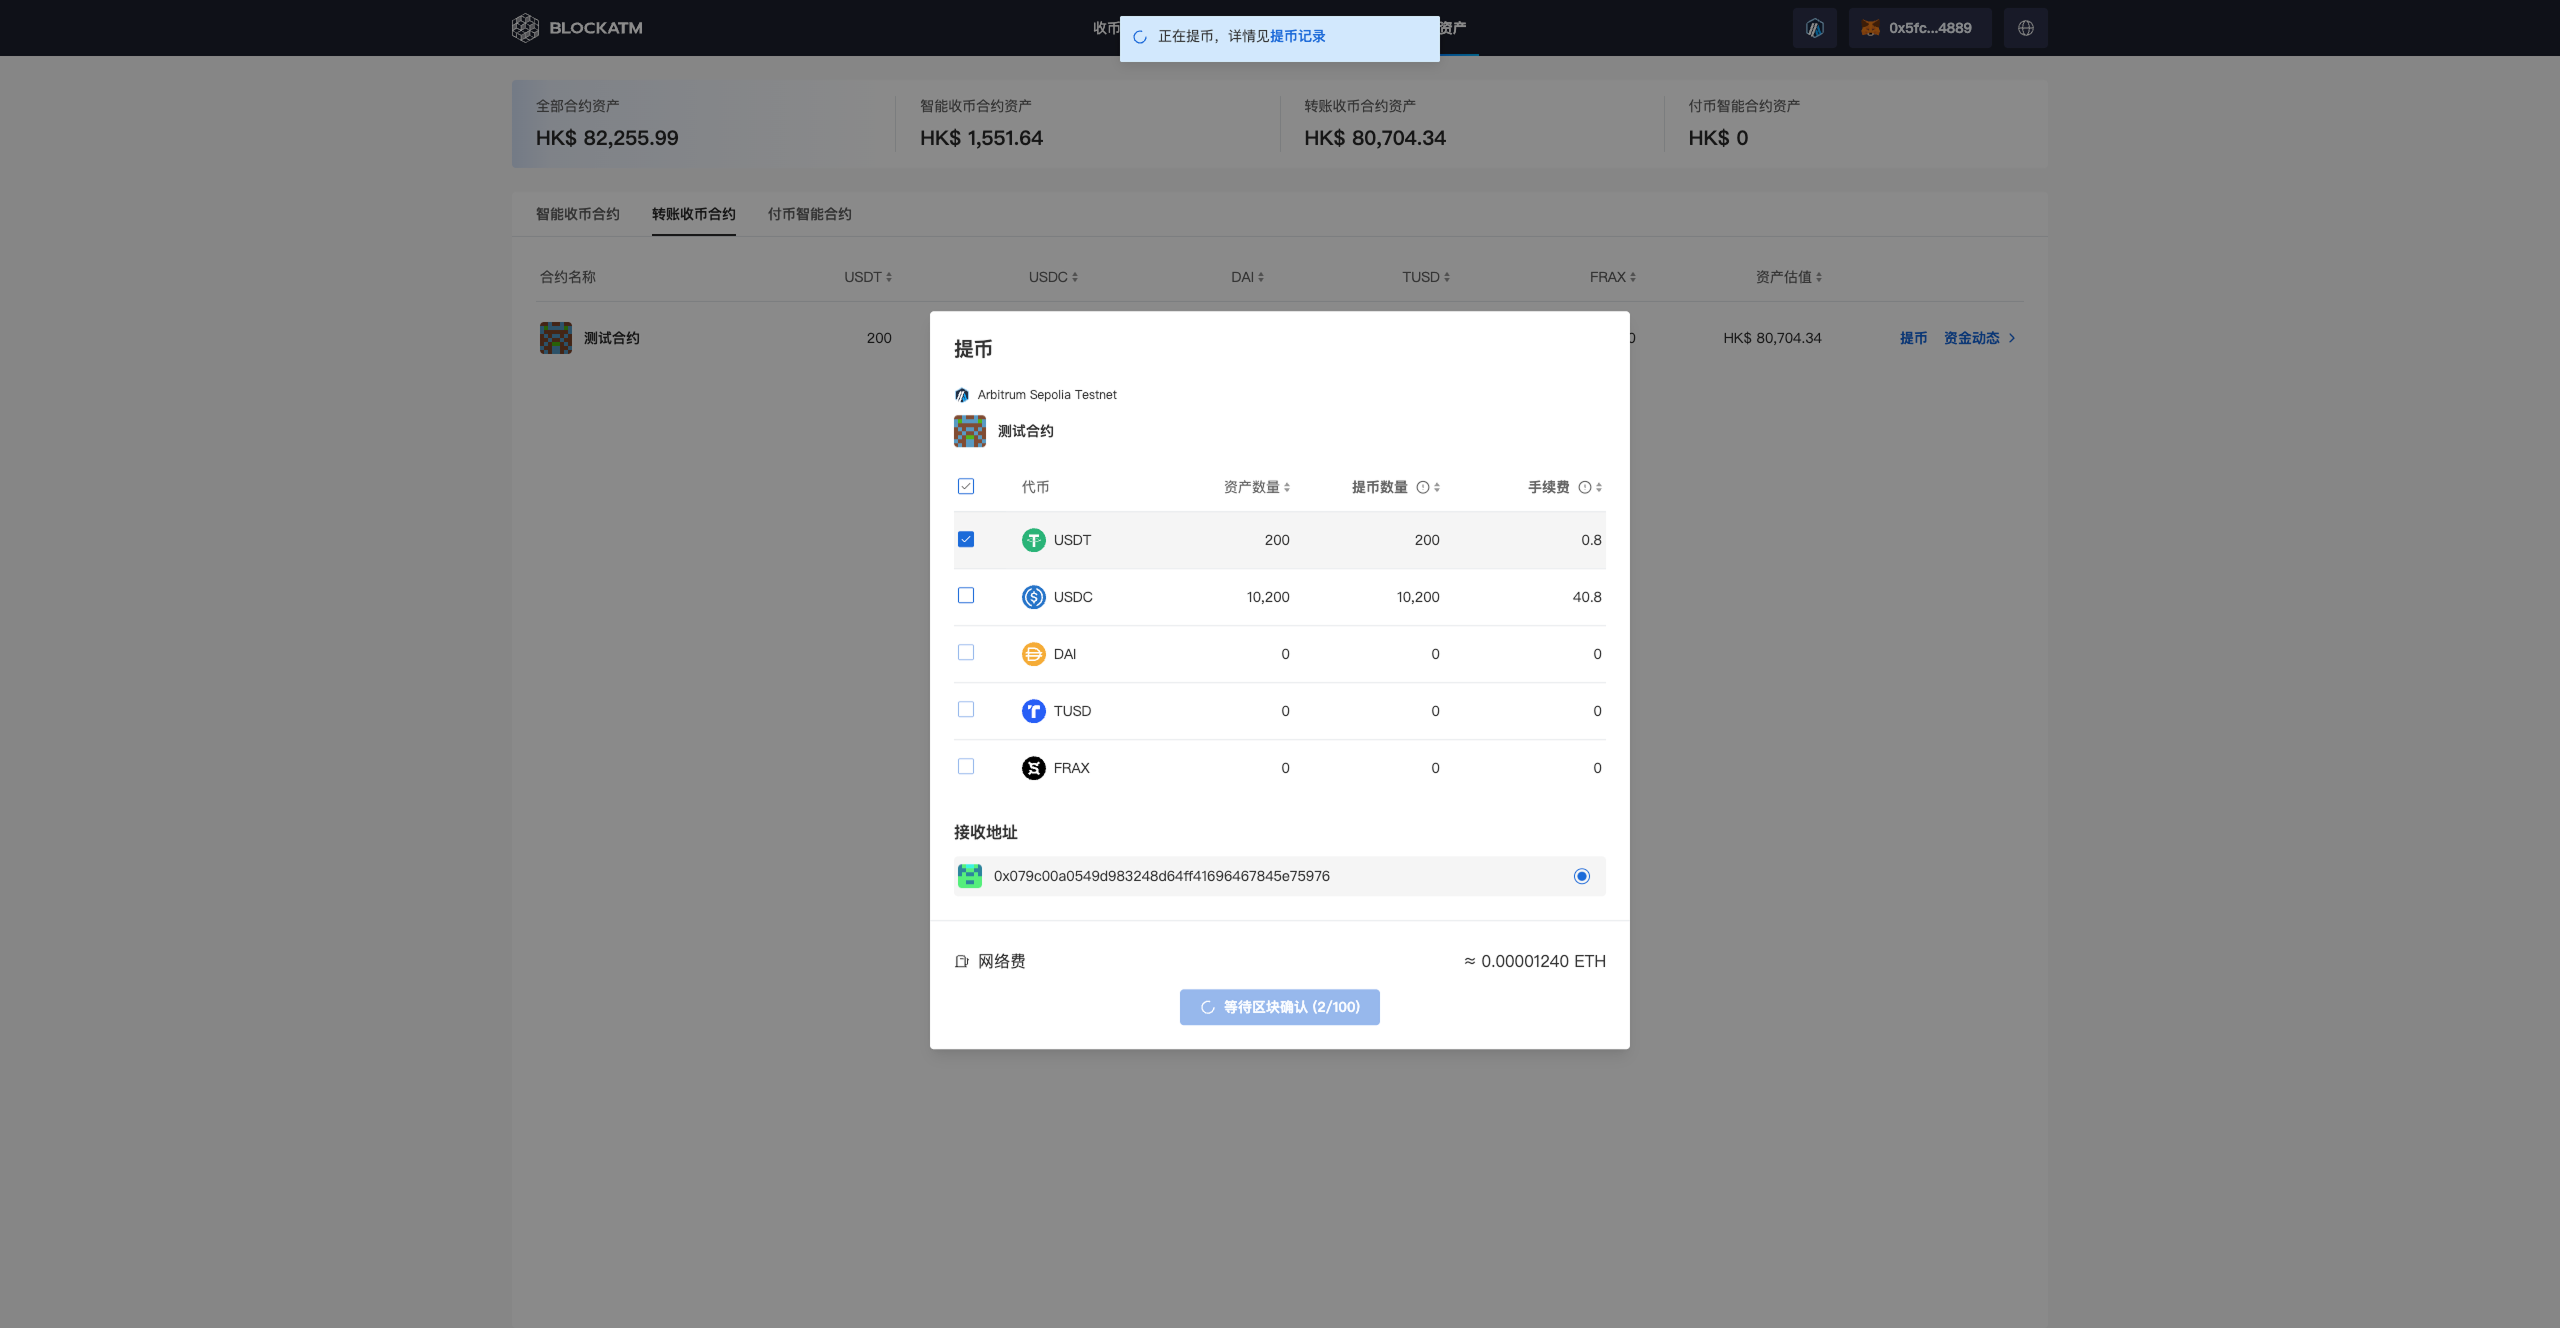Uncheck the USDT row checkbox
The height and width of the screenshot is (1328, 2560).
966,539
